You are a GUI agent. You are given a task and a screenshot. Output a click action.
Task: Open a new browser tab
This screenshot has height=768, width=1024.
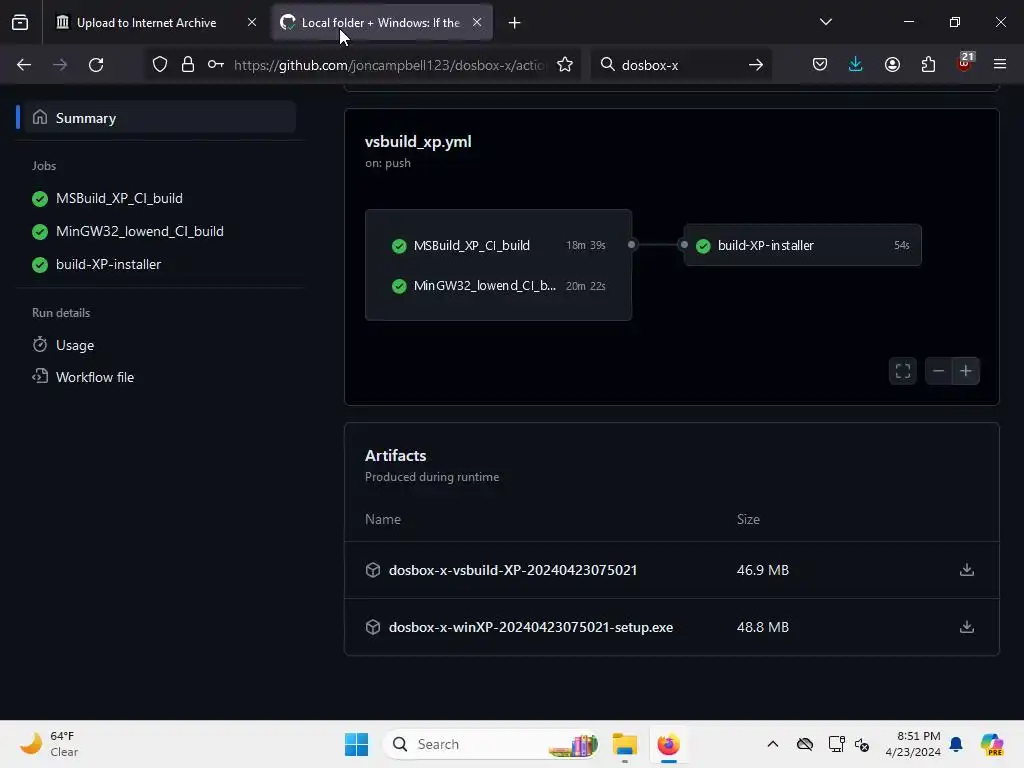click(515, 23)
